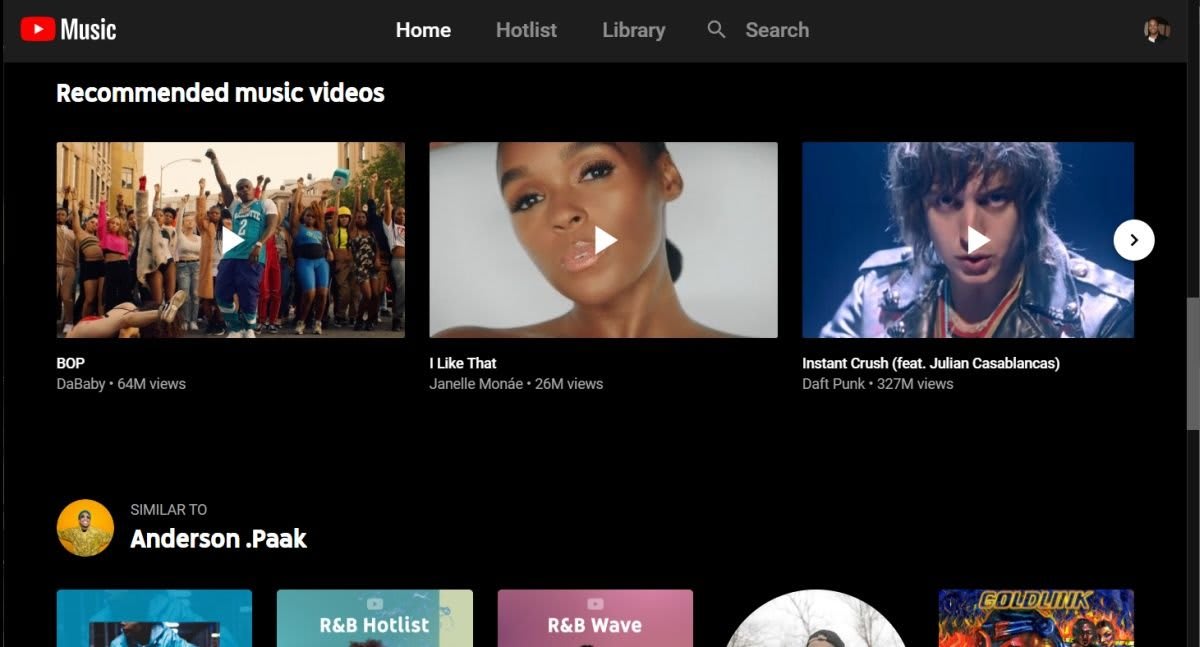Play the BOP music video
Viewport: 1200px width, 647px height.
click(231, 240)
